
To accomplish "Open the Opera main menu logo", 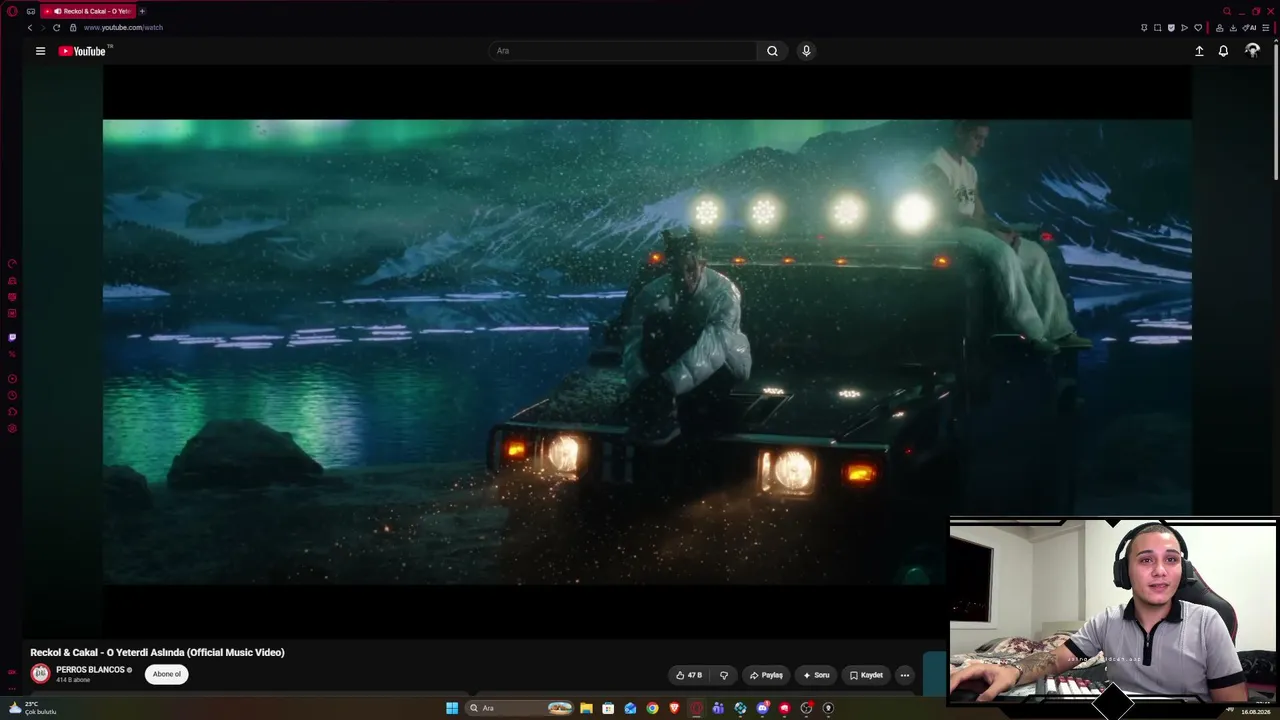I will point(12,11).
